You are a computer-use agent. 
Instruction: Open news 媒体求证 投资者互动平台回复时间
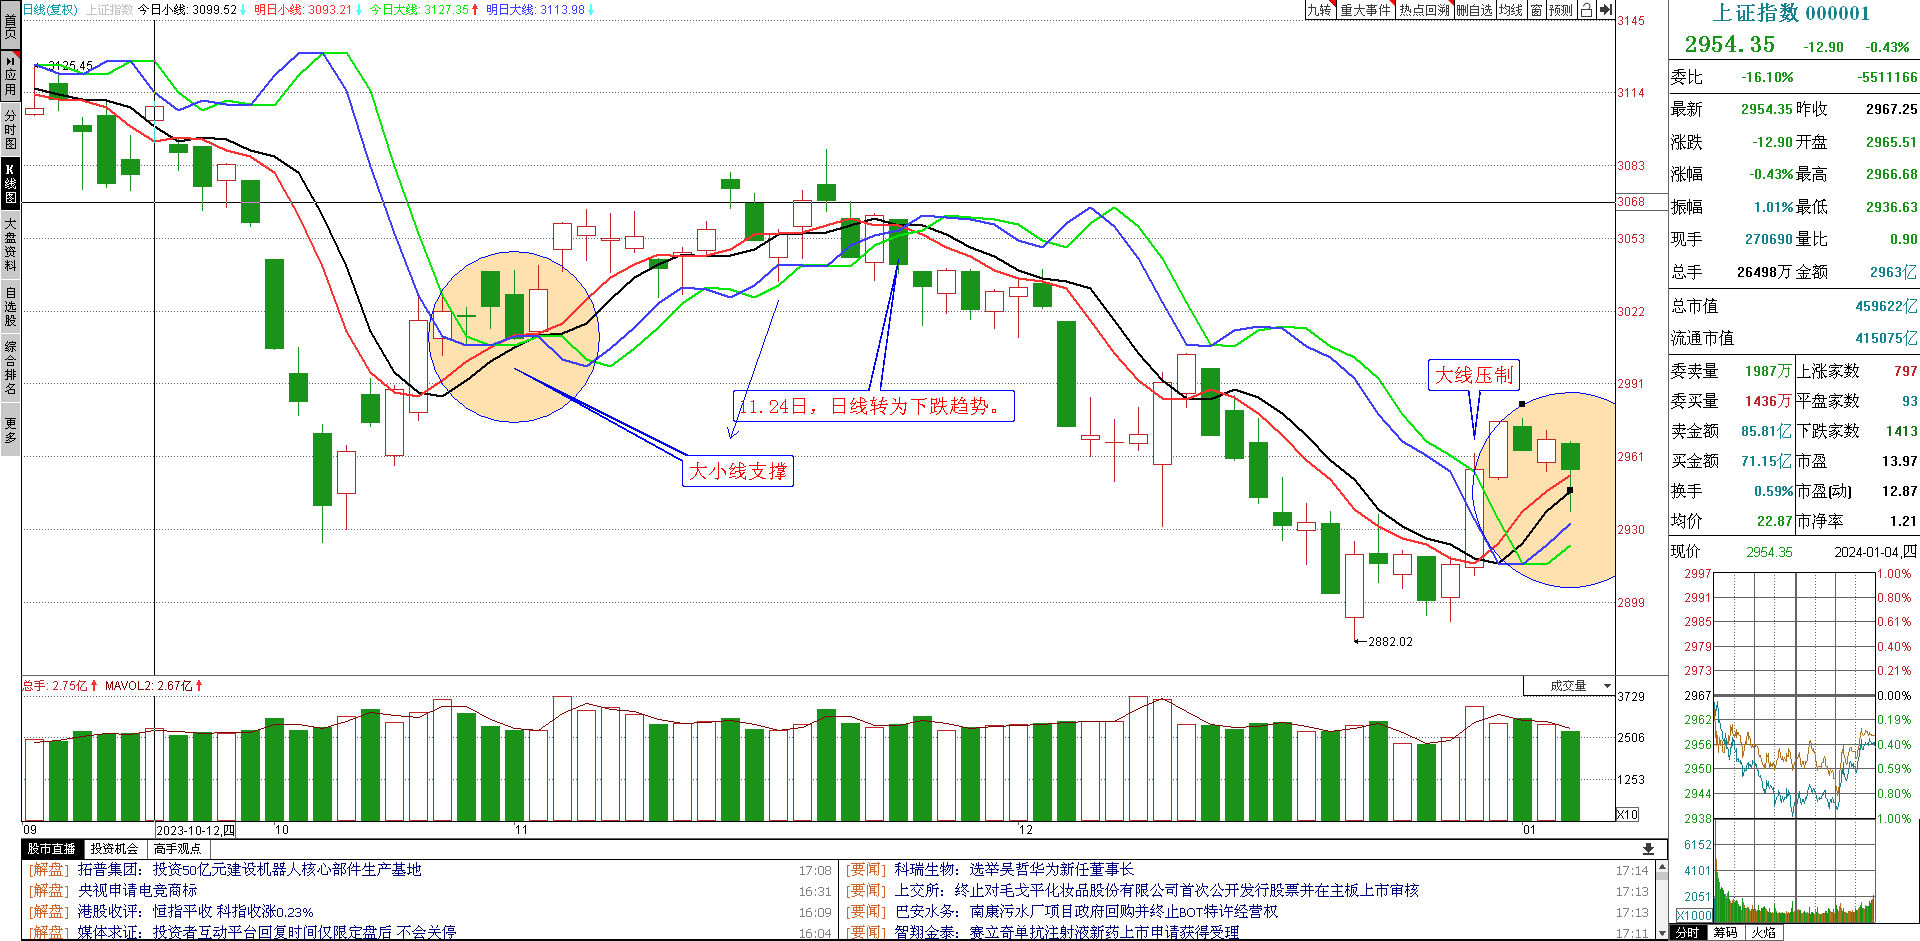tap(267, 932)
